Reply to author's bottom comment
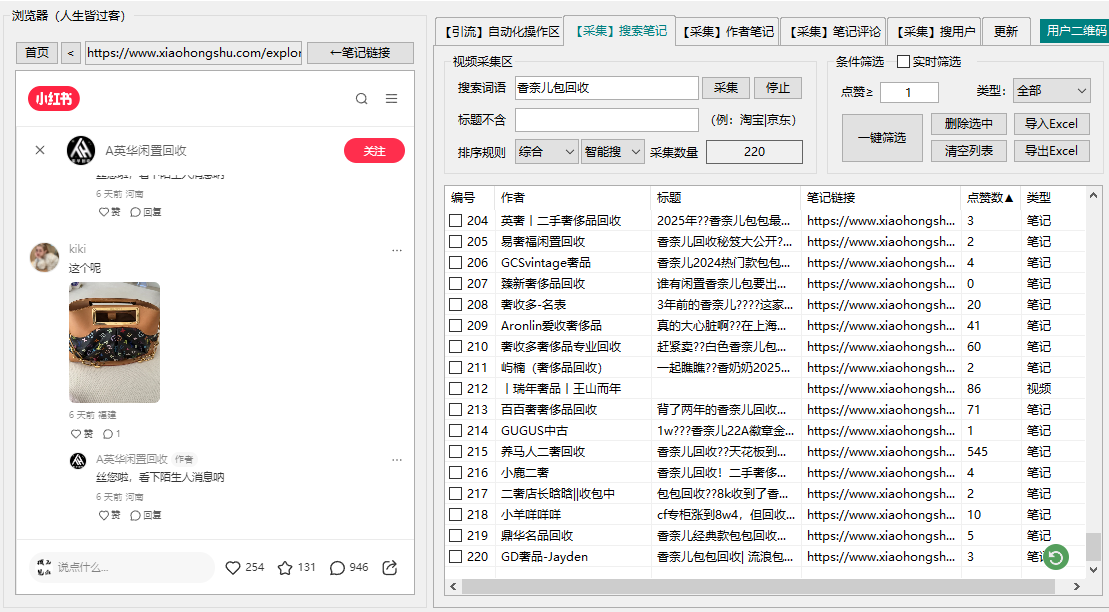1109x612 pixels. pos(146,516)
